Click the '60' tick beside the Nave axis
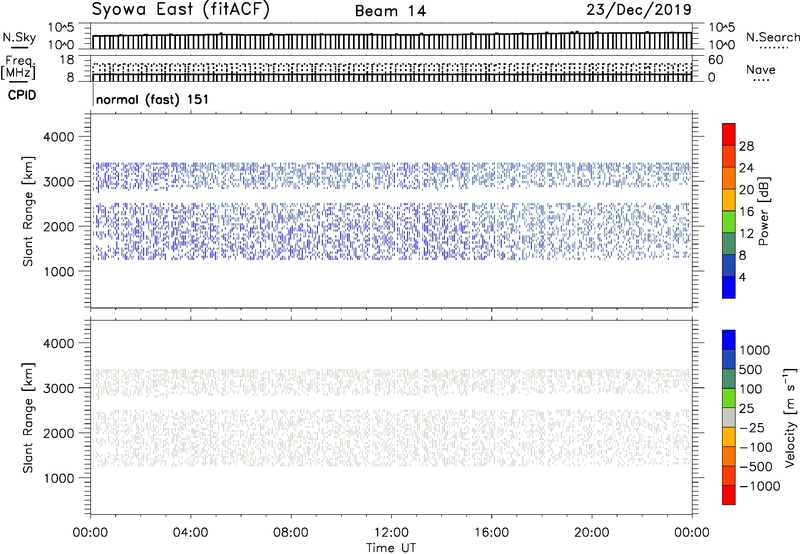The width and height of the screenshot is (800, 554). [x=716, y=60]
